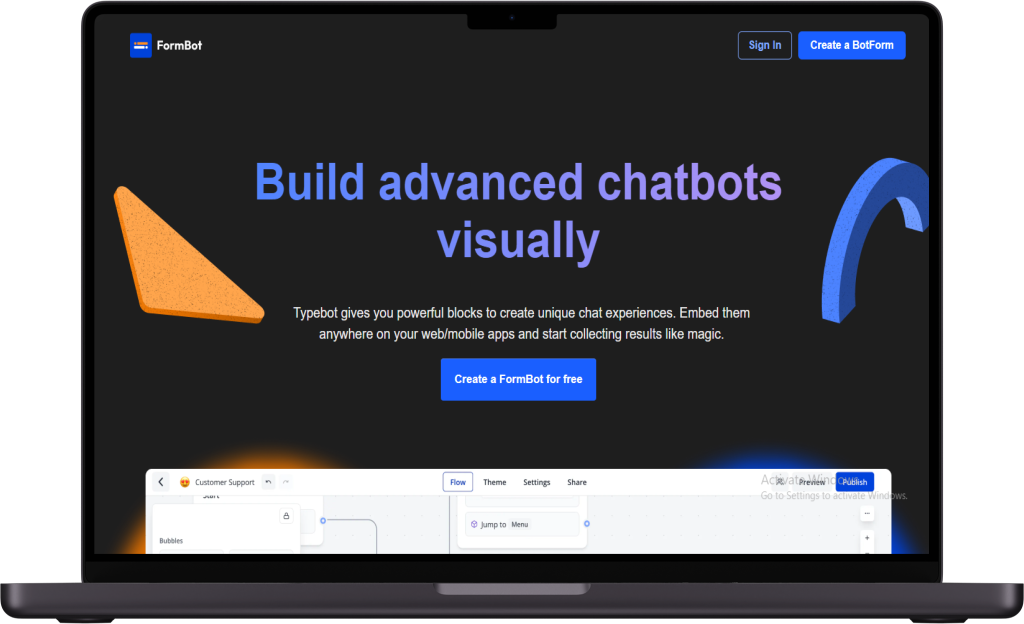Undo the last editor action
This screenshot has height=624, width=1024.
[x=268, y=482]
